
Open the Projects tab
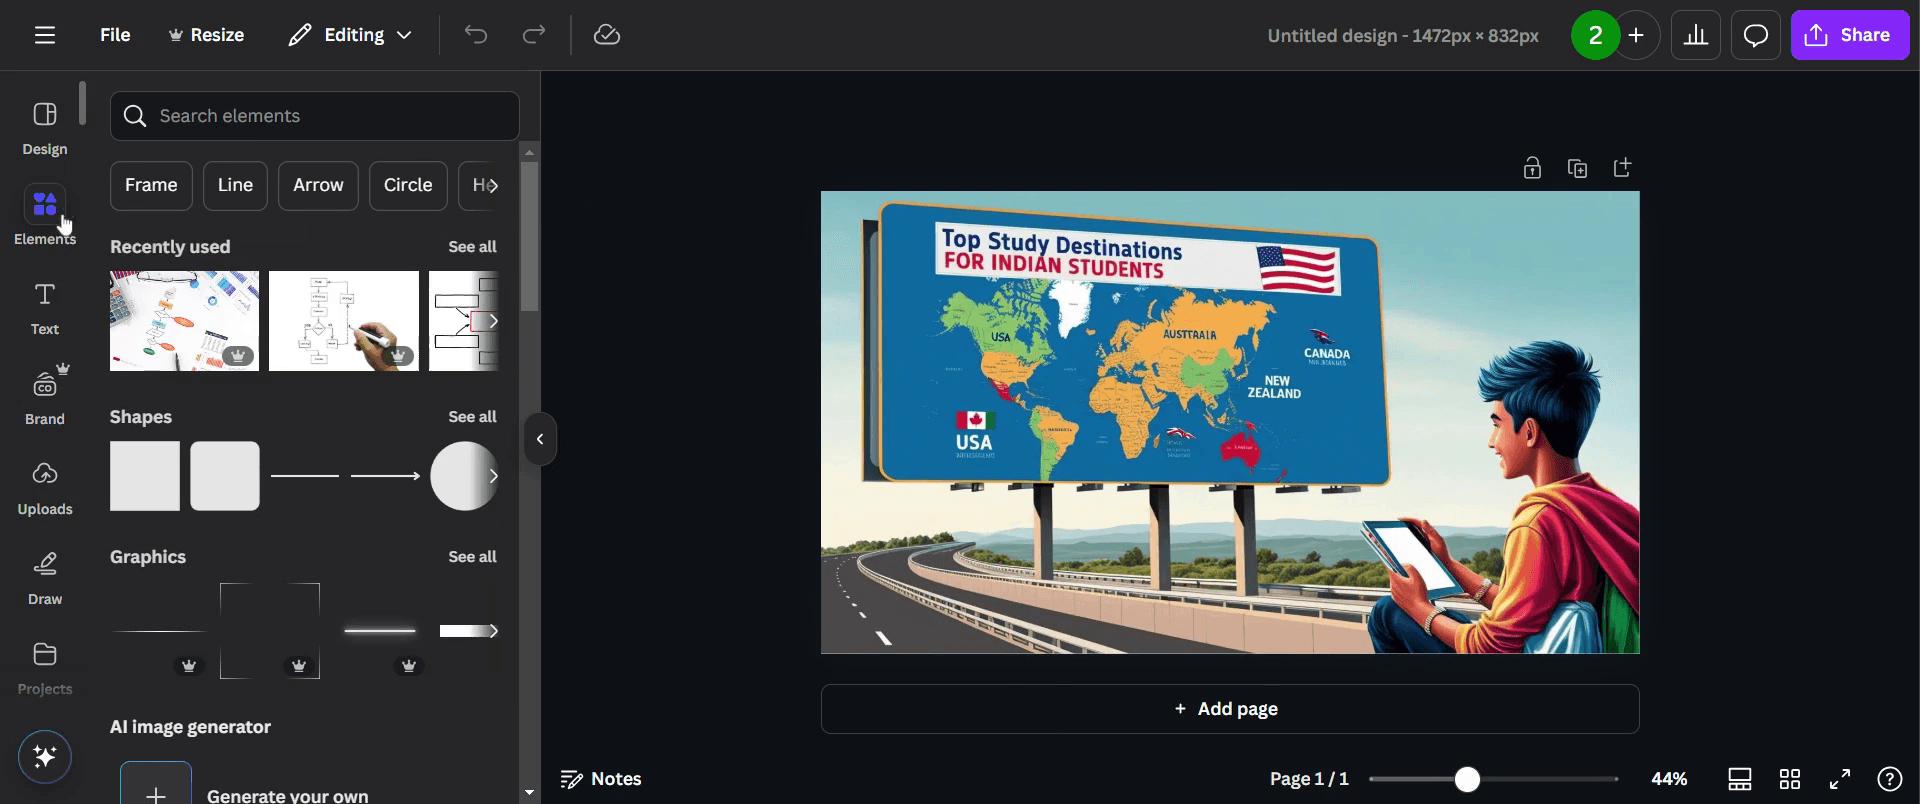[45, 668]
